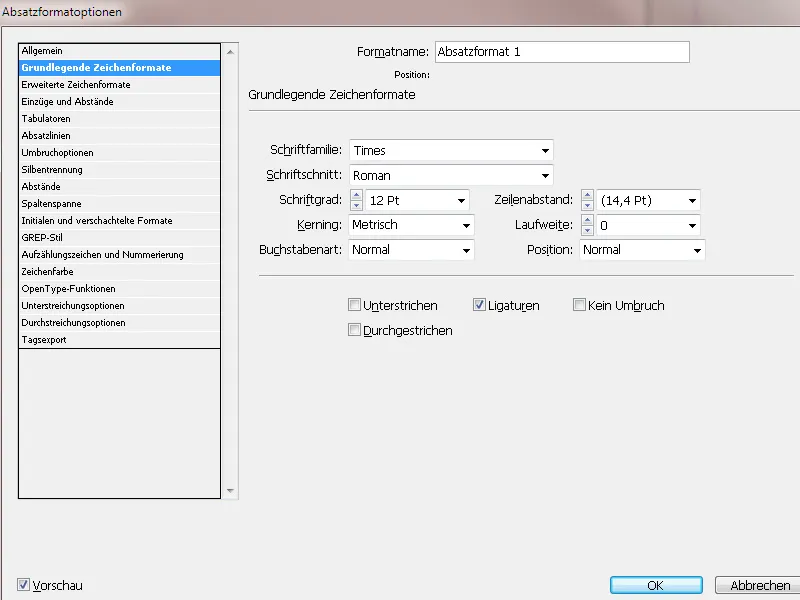The width and height of the screenshot is (800, 600).
Task: Increase Laufweite with up arrow
Action: coord(587,220)
